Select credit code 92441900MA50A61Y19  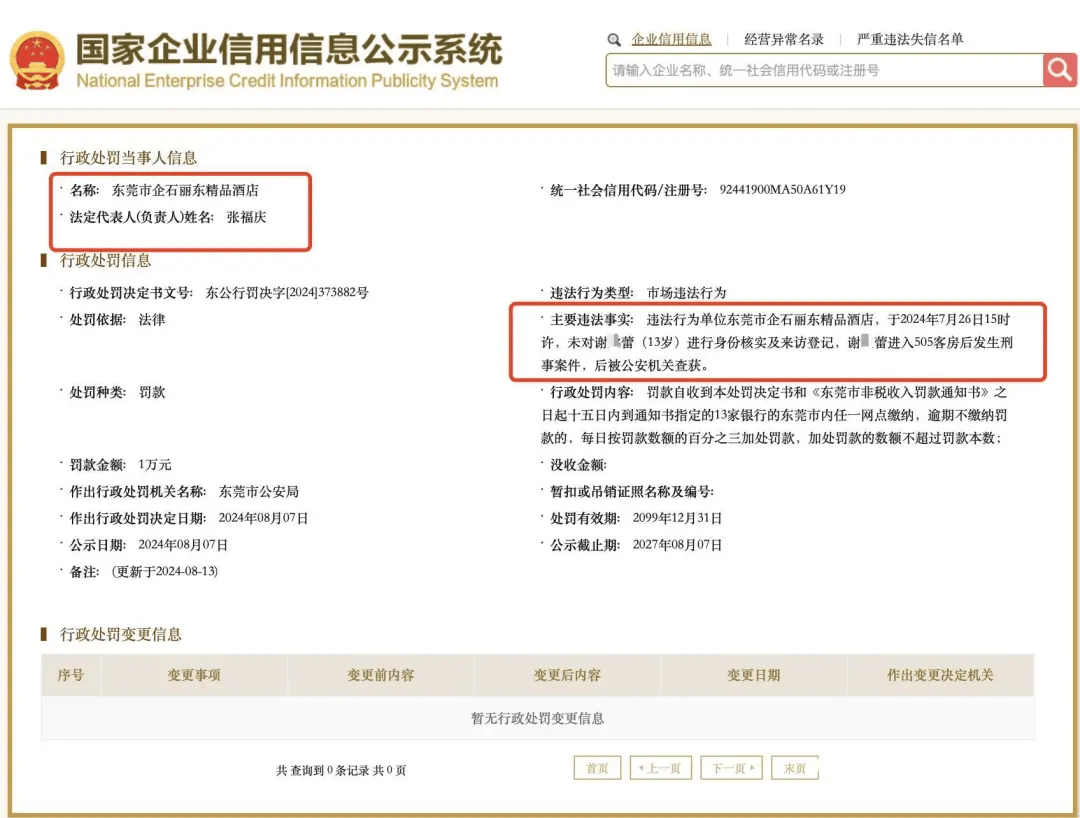[x=782, y=190]
